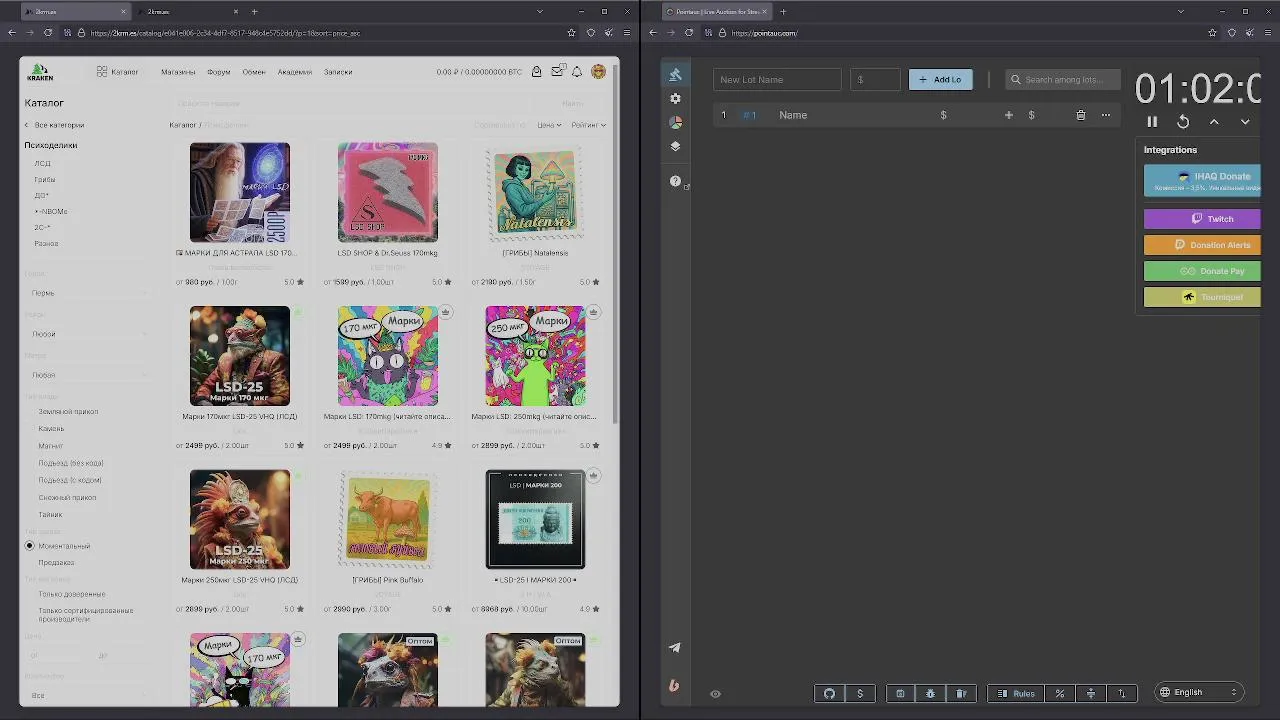Click the clear-all trash icon in bottom toolbar
This screenshot has height=720, width=1280.
(961, 693)
